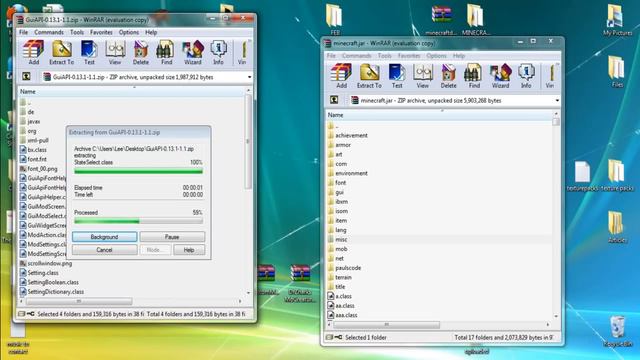
Task: Select texturepacks file on desktop
Action: coord(582,176)
